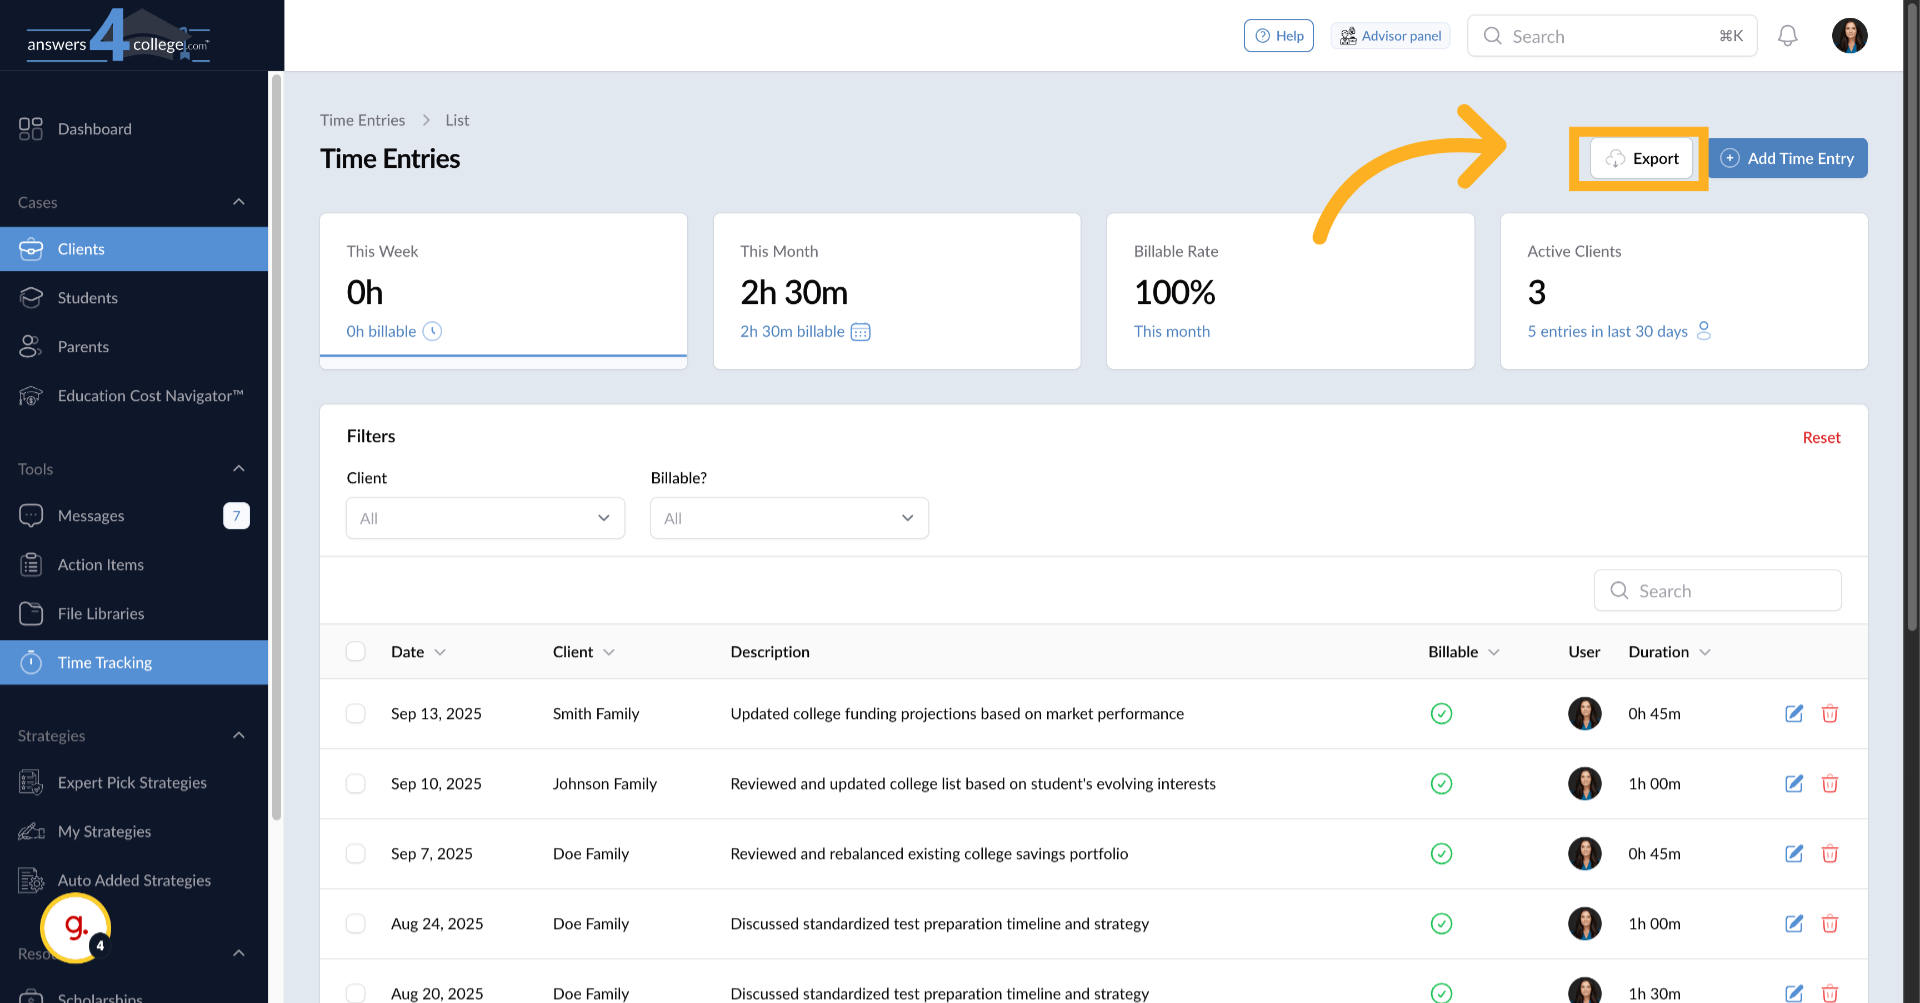Screen dimensions: 1920x1003
Task: Collapse the Strategies section
Action: tap(238, 735)
